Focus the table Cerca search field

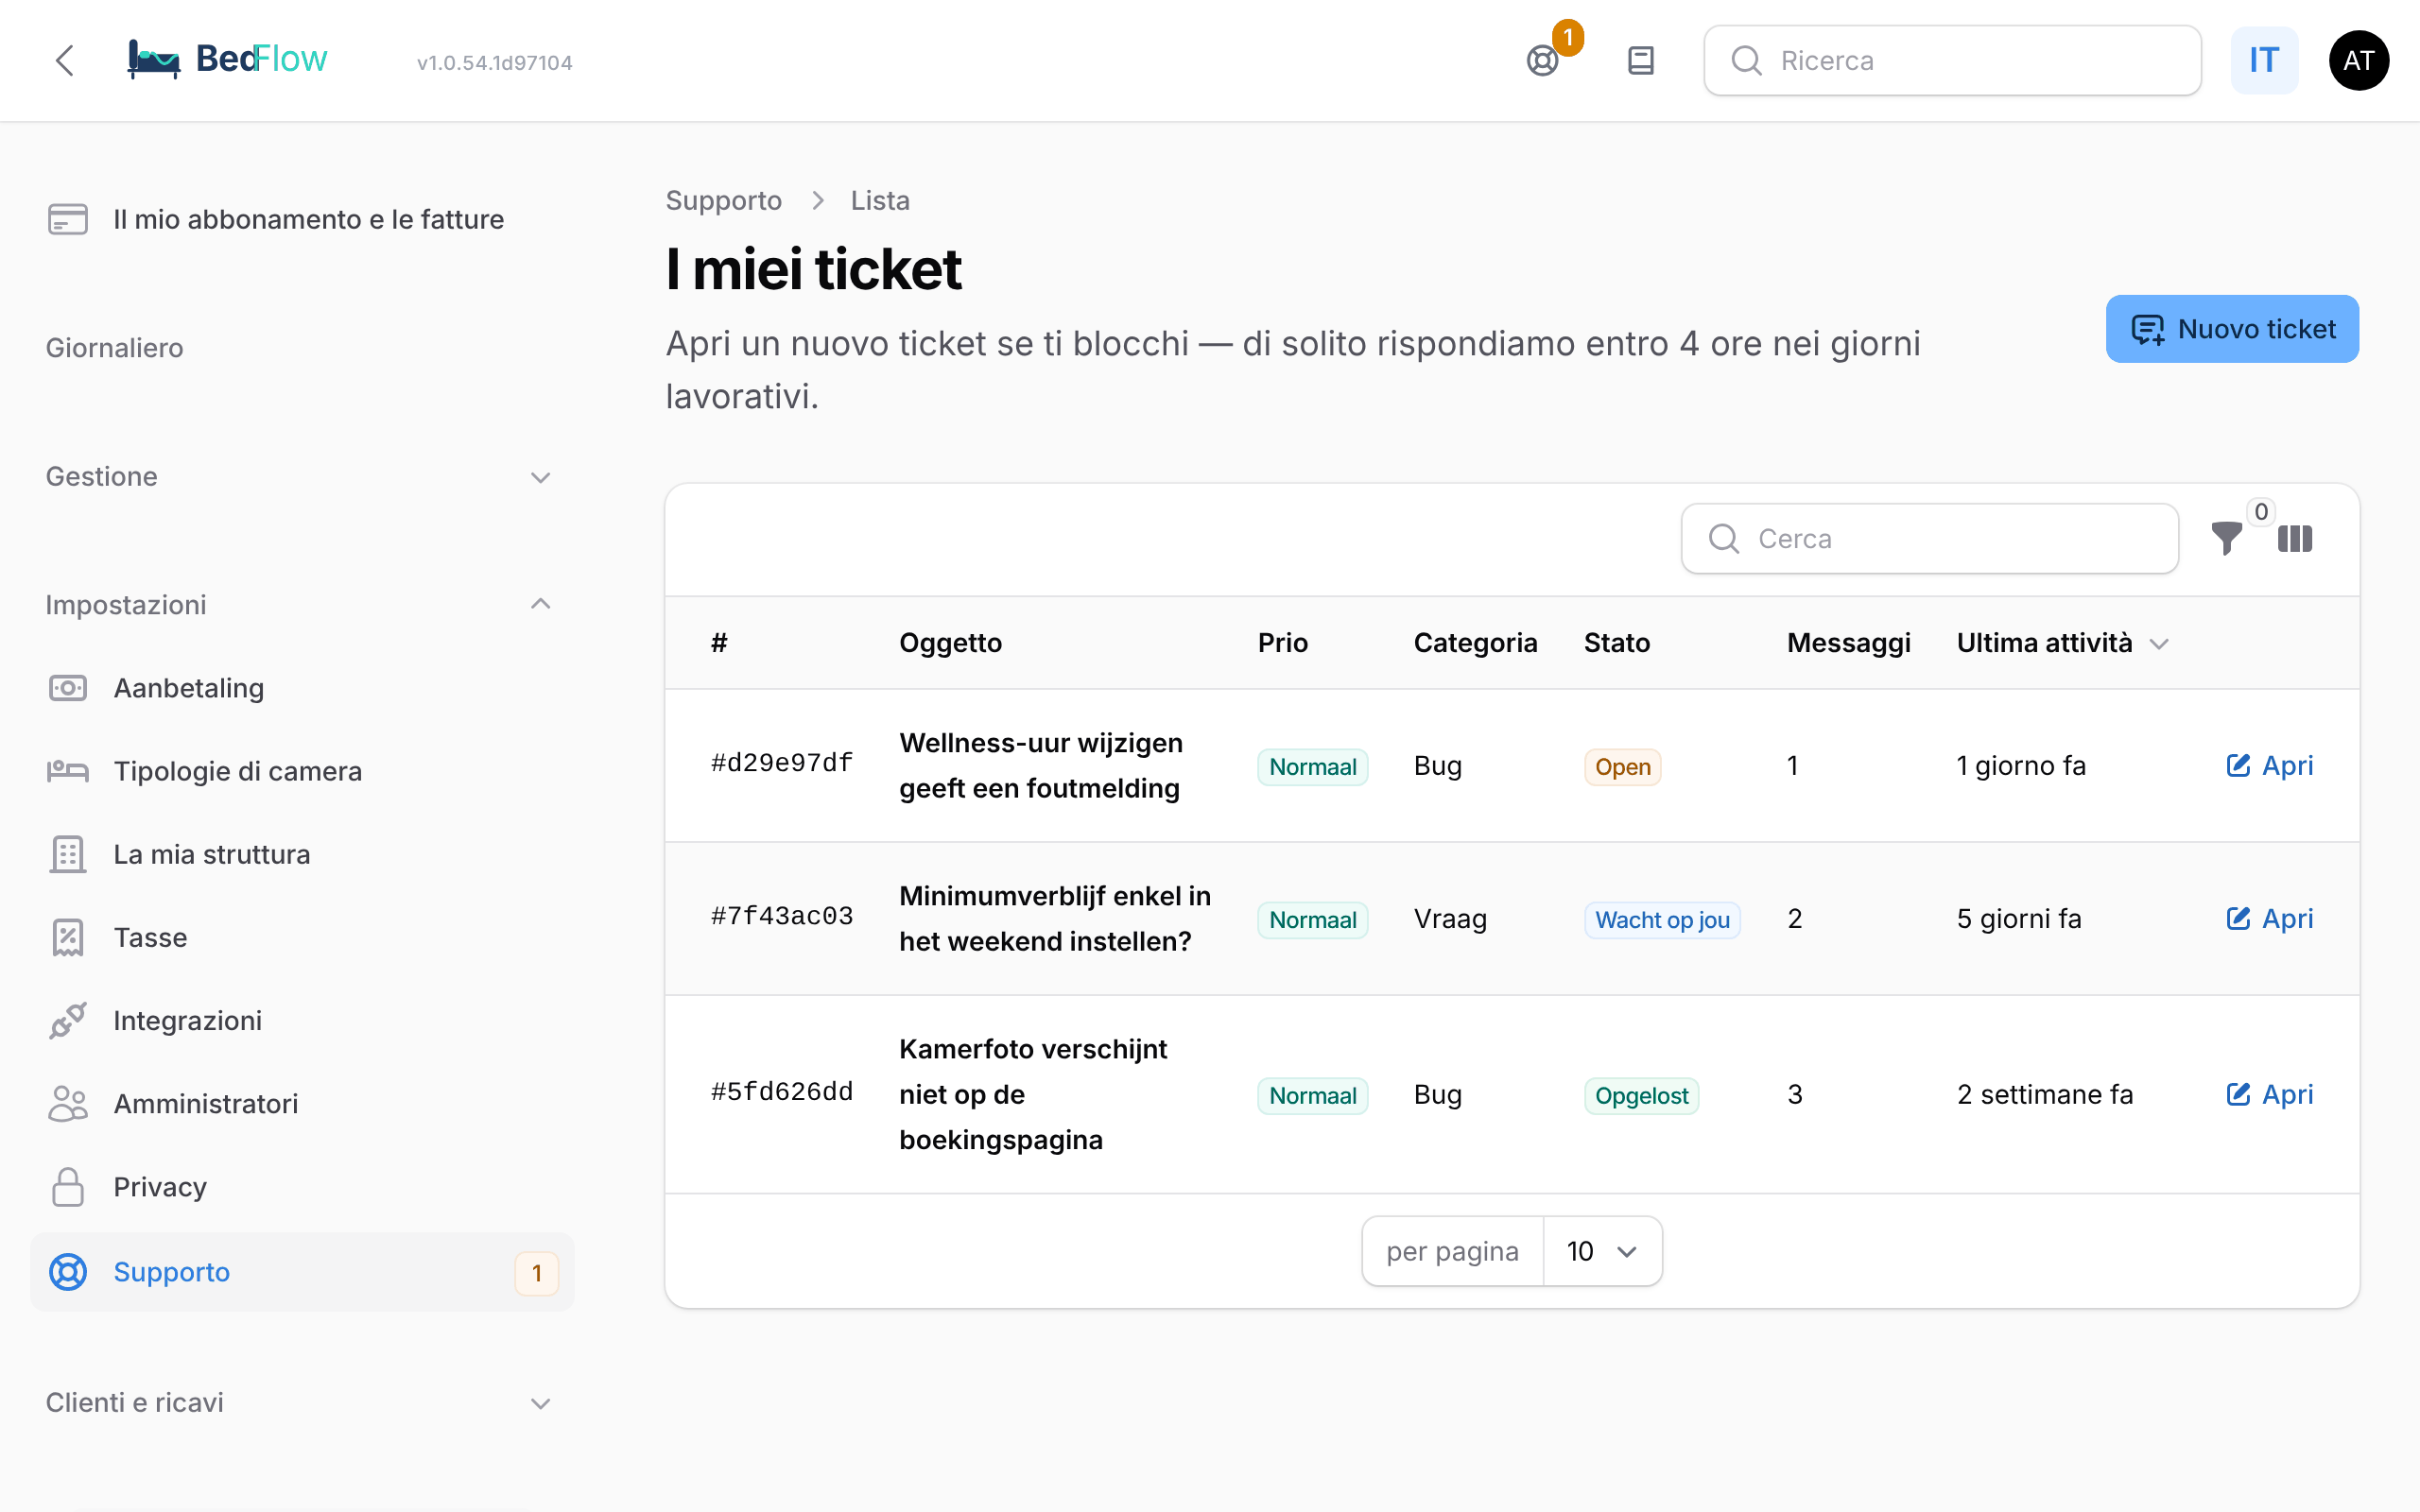pos(1929,539)
